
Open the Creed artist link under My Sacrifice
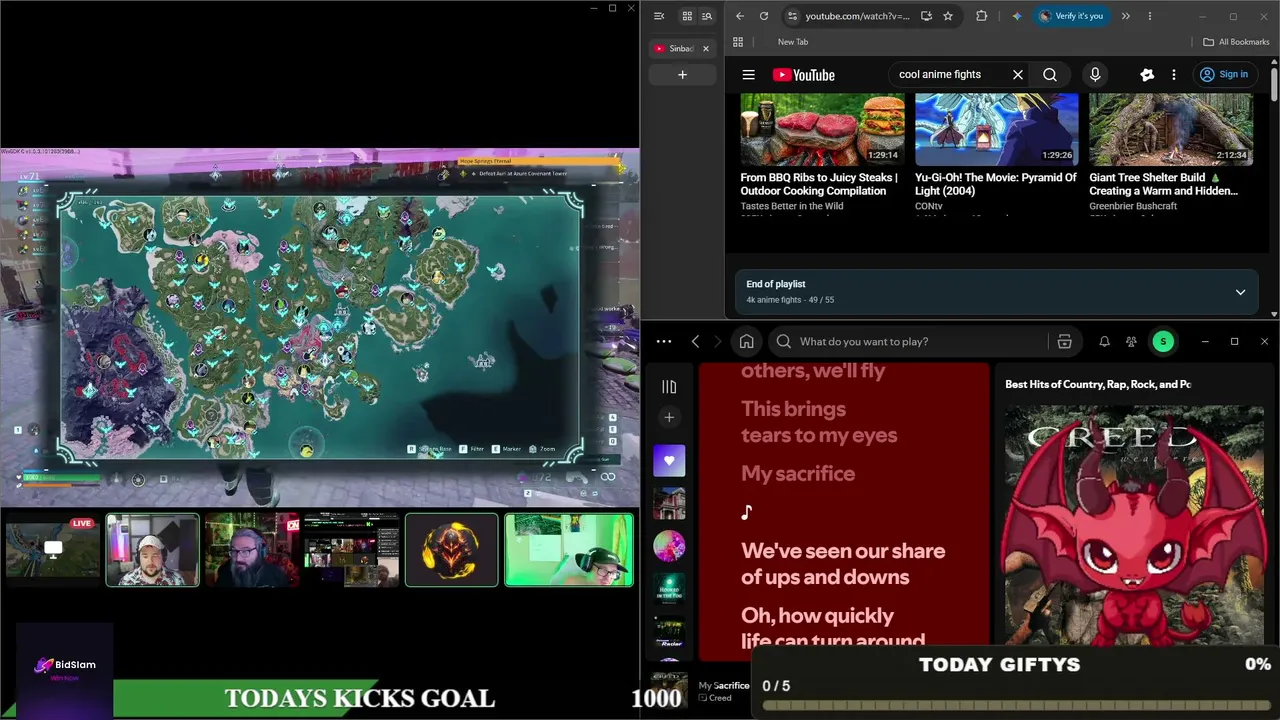point(720,698)
